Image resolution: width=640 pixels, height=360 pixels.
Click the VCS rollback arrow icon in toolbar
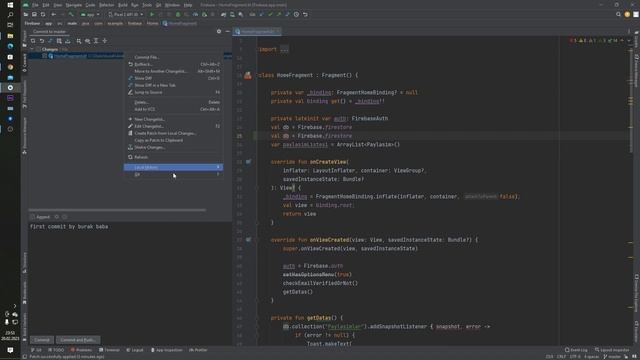coord(305,14)
